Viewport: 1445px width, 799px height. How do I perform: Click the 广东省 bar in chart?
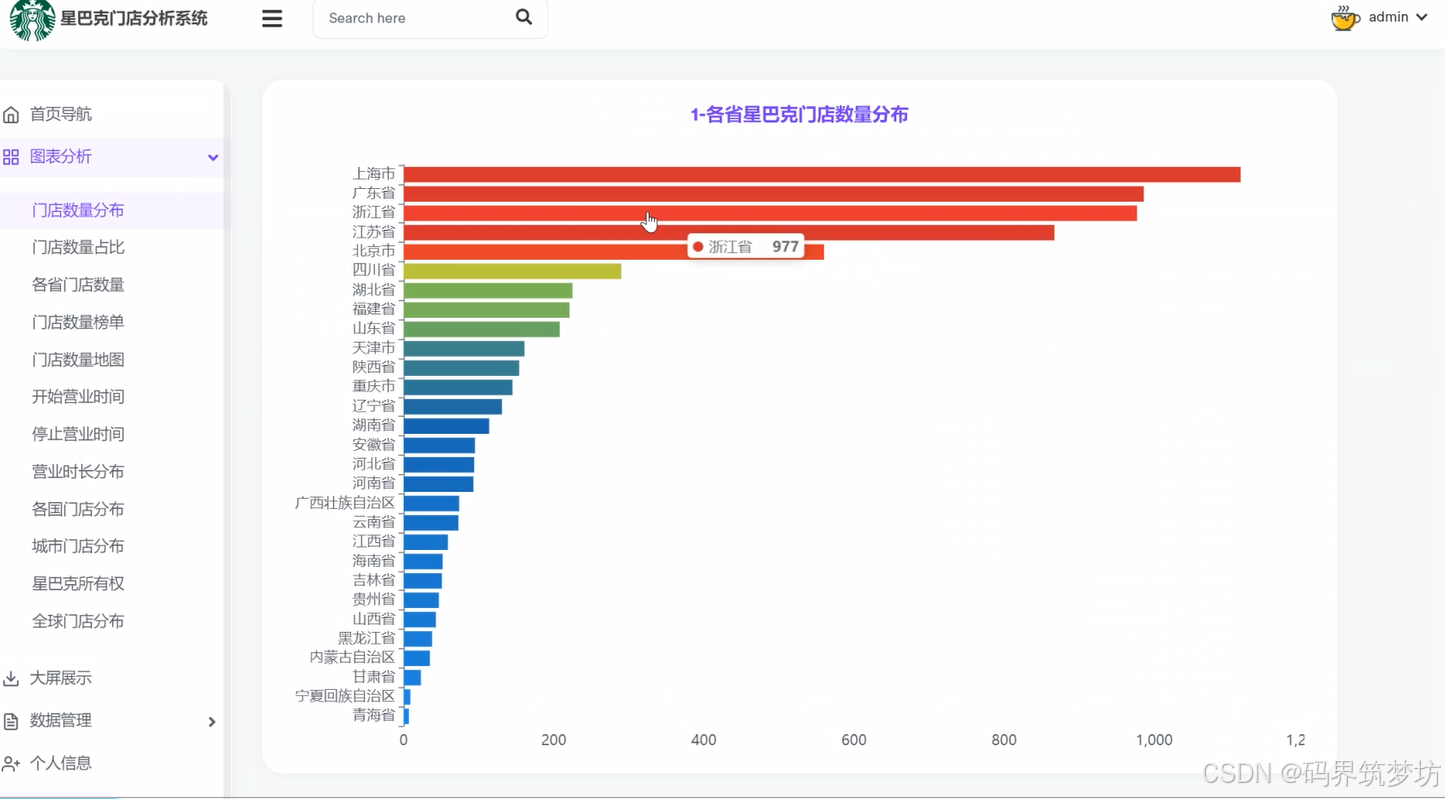point(773,193)
